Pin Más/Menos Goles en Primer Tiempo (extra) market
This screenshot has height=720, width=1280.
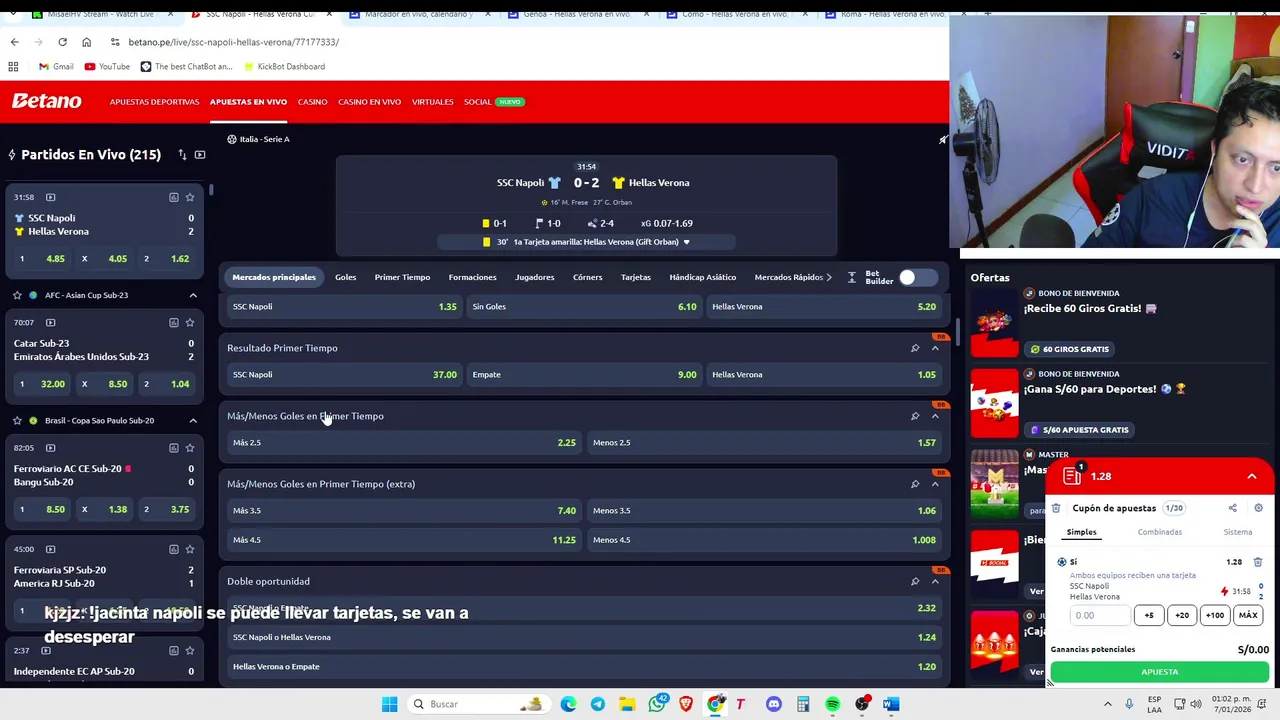pyautogui.click(x=915, y=484)
